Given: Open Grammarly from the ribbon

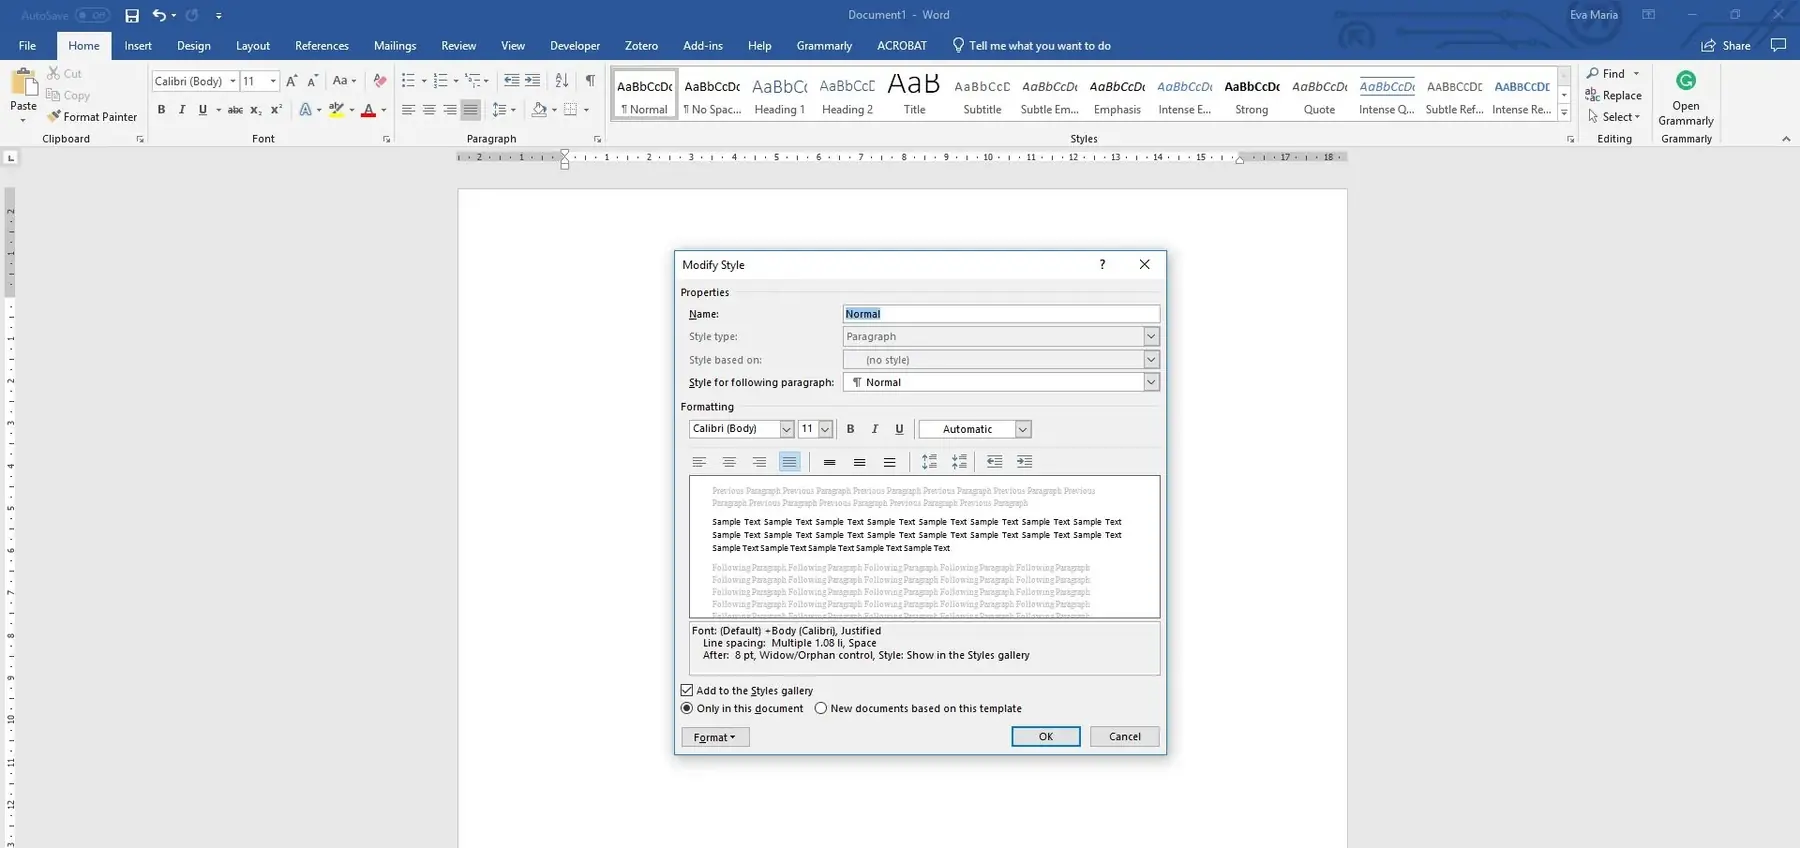Looking at the screenshot, I should (1686, 98).
